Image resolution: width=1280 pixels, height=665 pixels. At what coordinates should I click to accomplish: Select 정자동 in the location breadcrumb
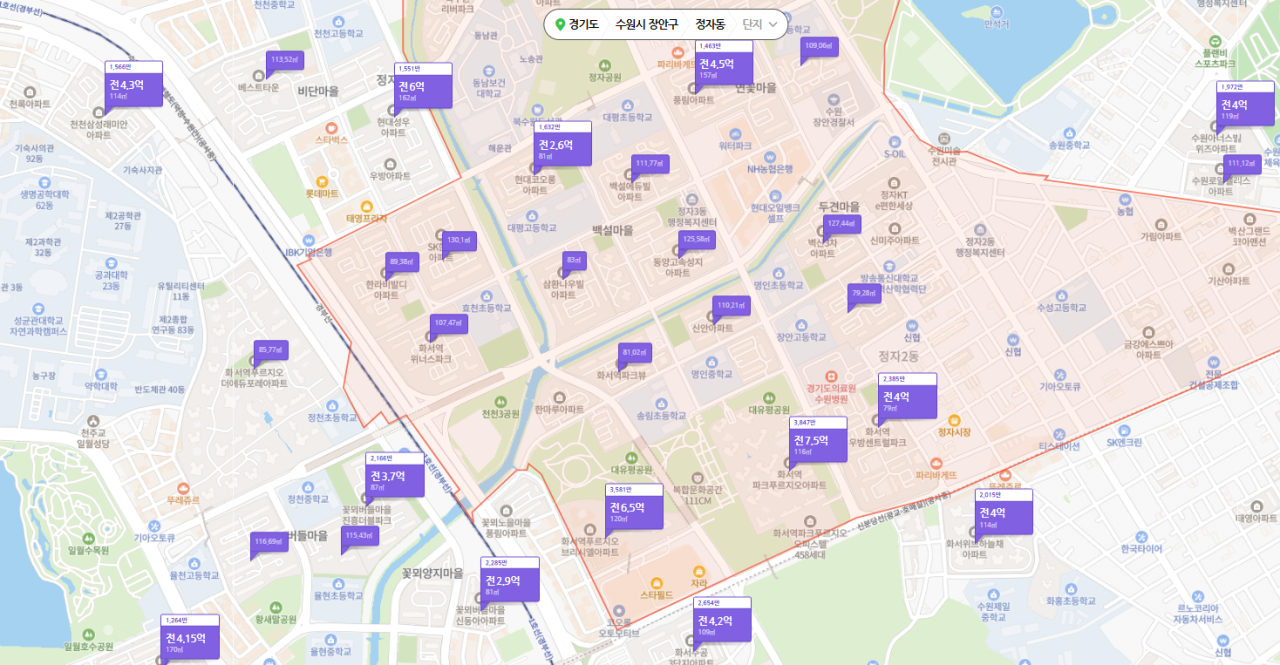pos(710,24)
